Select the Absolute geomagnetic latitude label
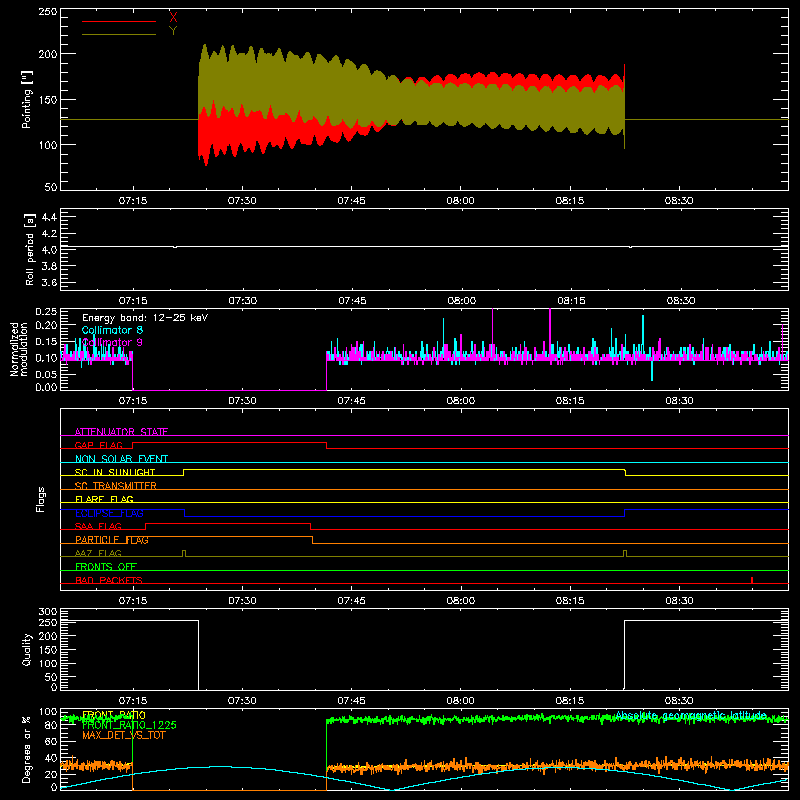This screenshot has height=800, width=800. 691,715
